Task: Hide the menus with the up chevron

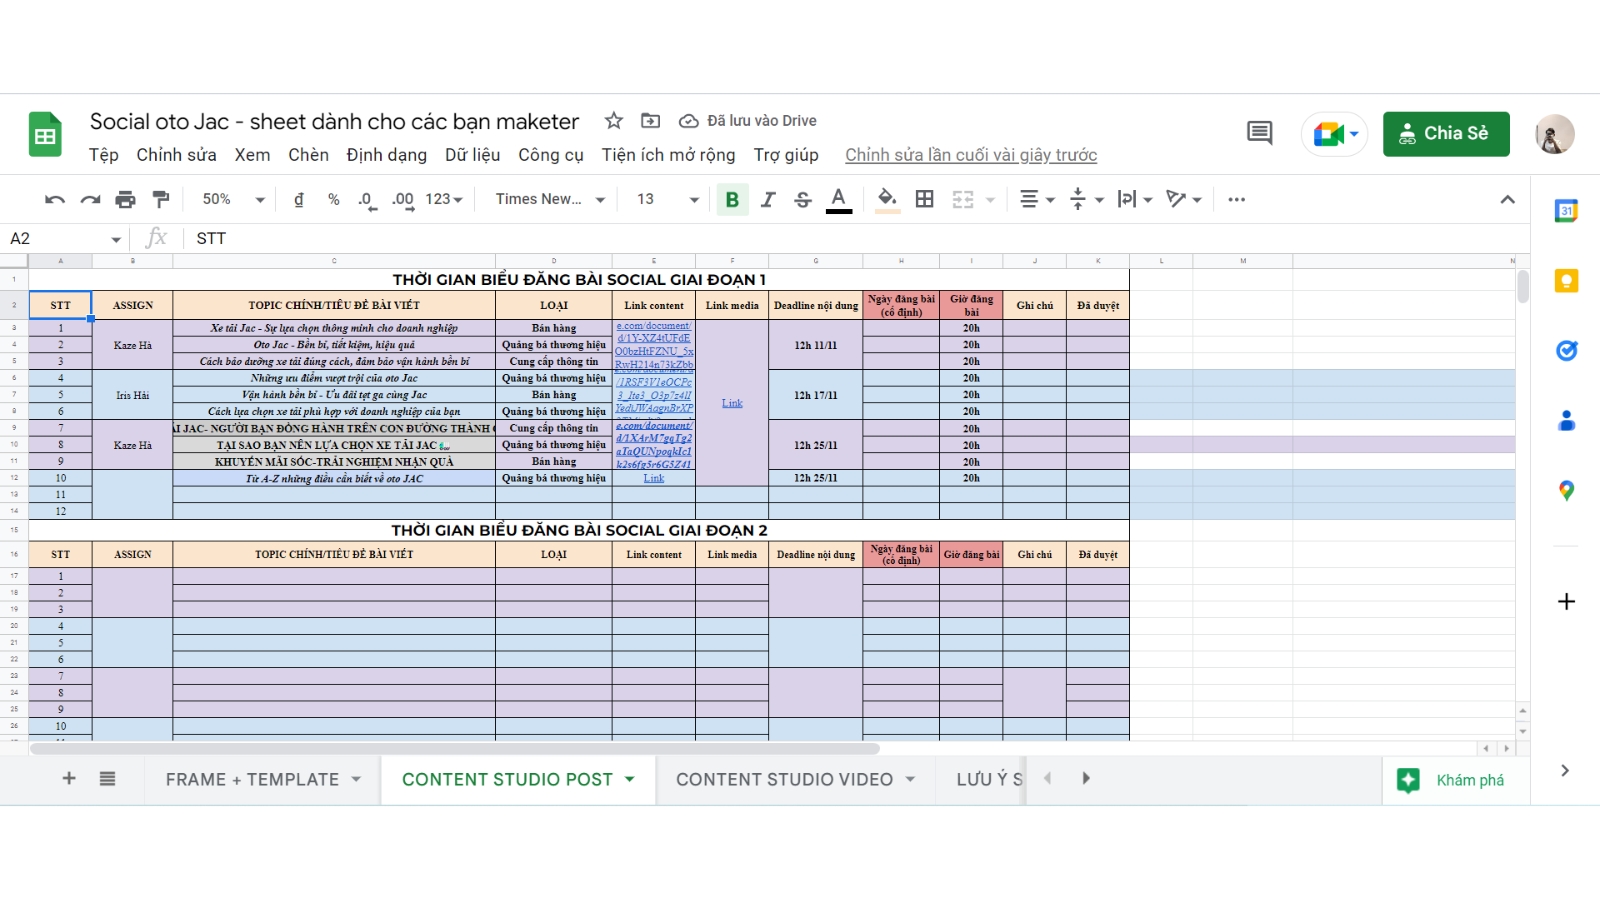Action: point(1507,200)
